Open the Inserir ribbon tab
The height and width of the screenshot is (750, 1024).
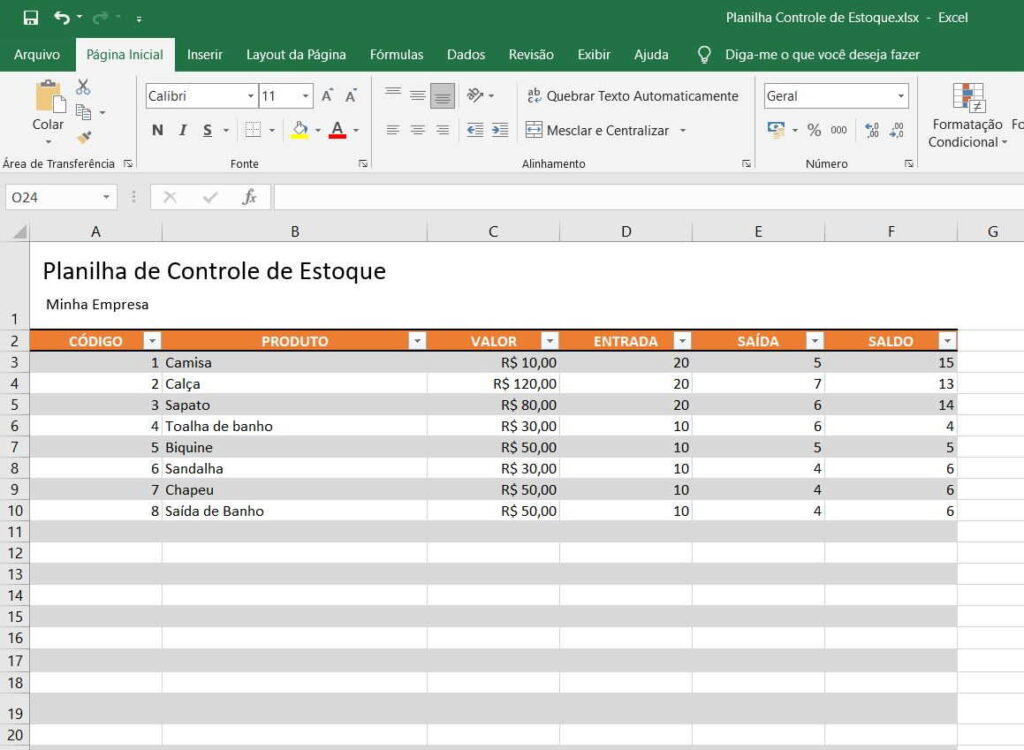tap(205, 55)
